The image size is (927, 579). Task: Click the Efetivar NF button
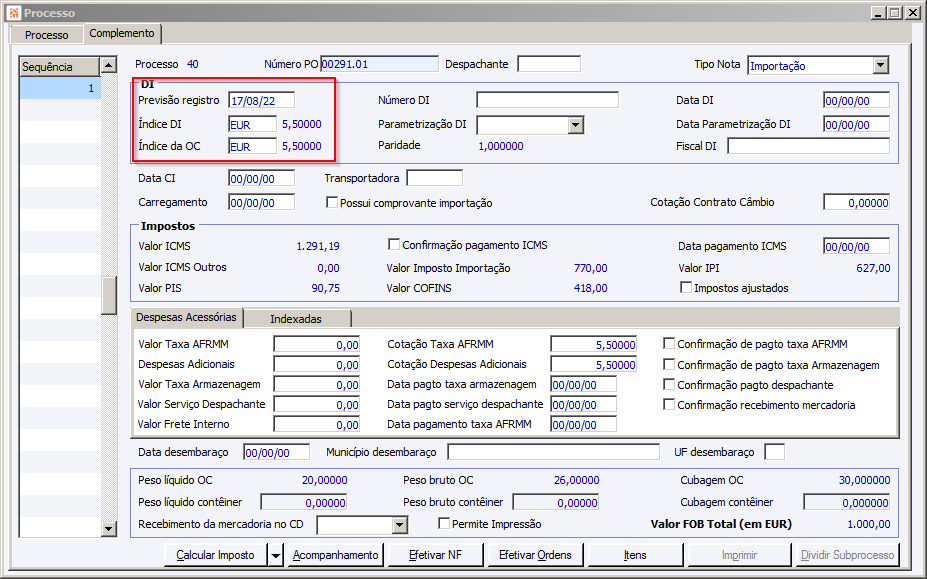click(x=436, y=555)
